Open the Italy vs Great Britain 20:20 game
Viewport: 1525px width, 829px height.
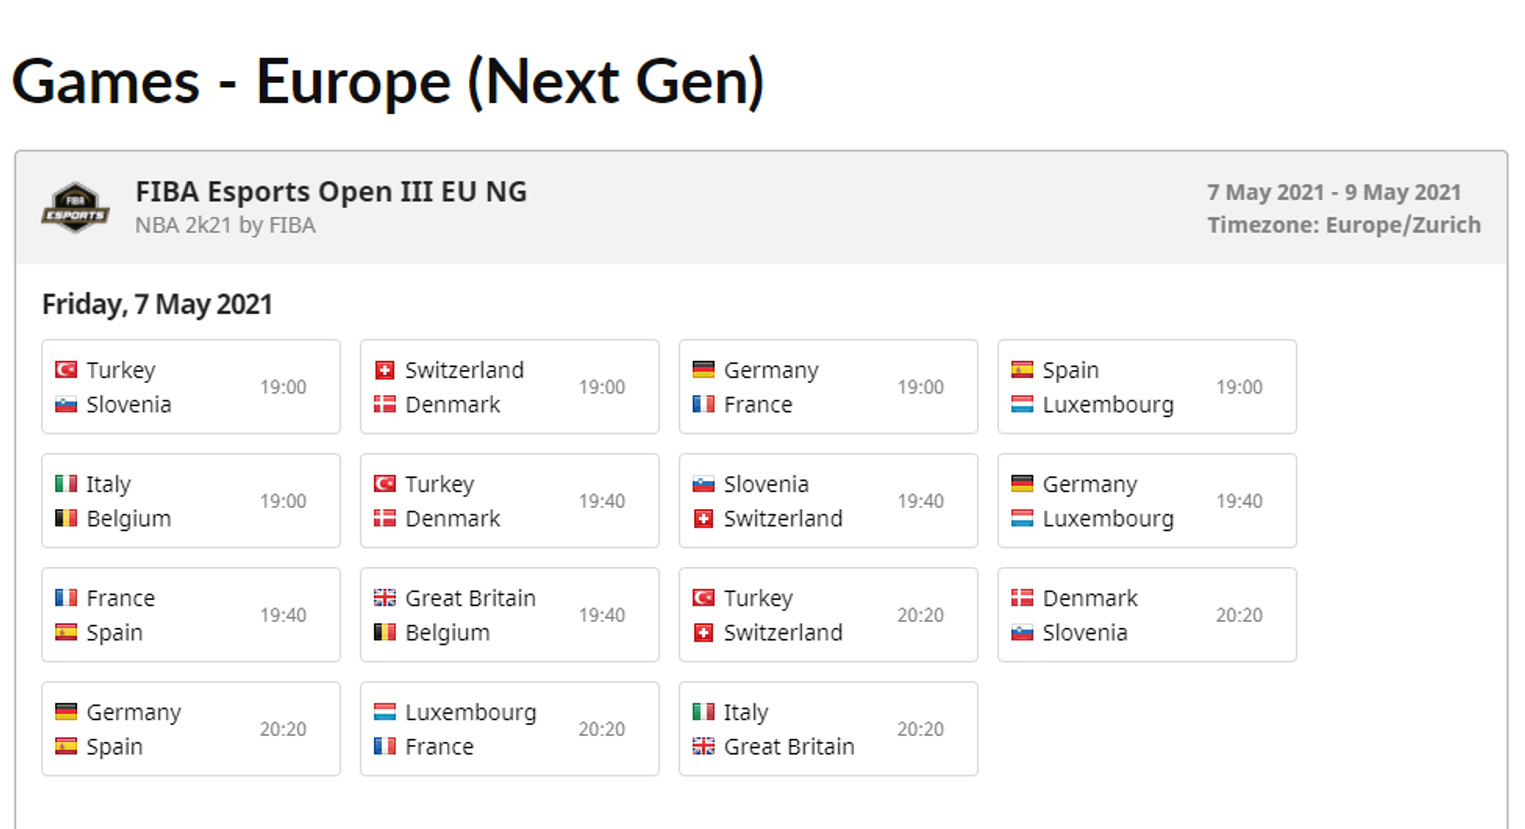click(828, 729)
